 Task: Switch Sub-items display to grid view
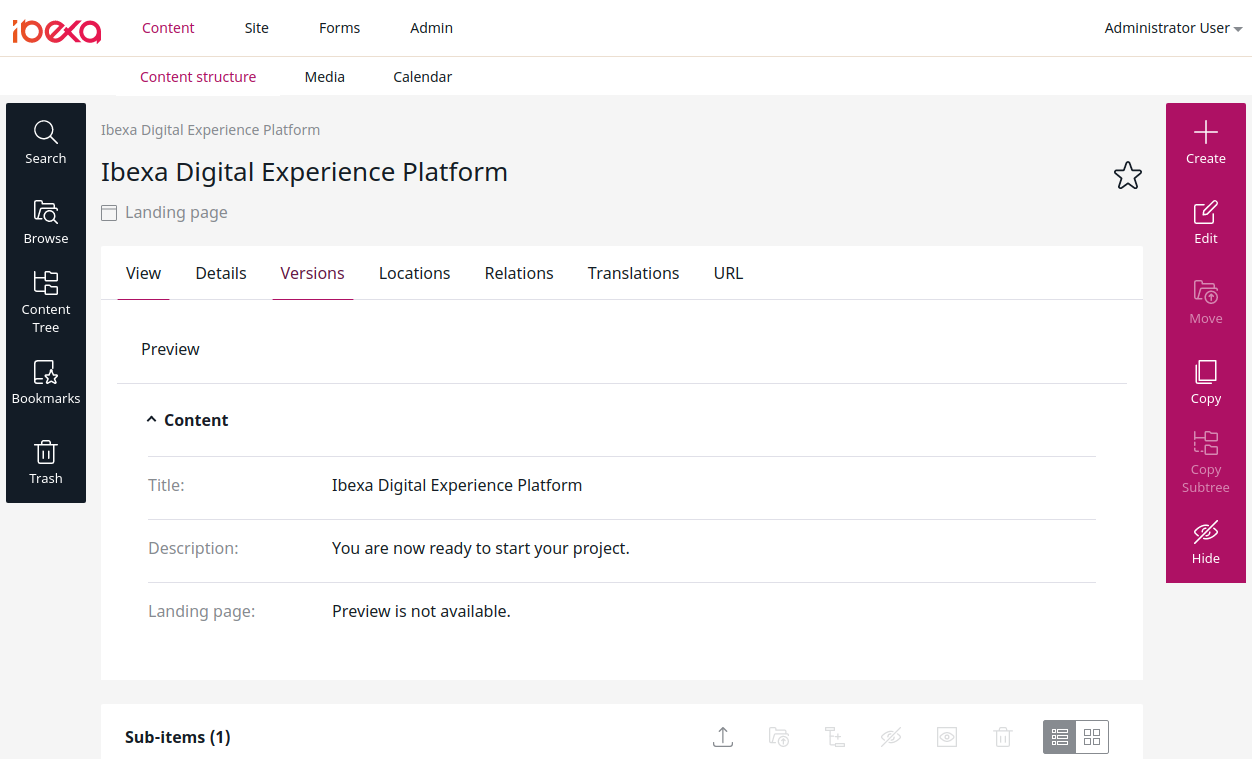1091,737
